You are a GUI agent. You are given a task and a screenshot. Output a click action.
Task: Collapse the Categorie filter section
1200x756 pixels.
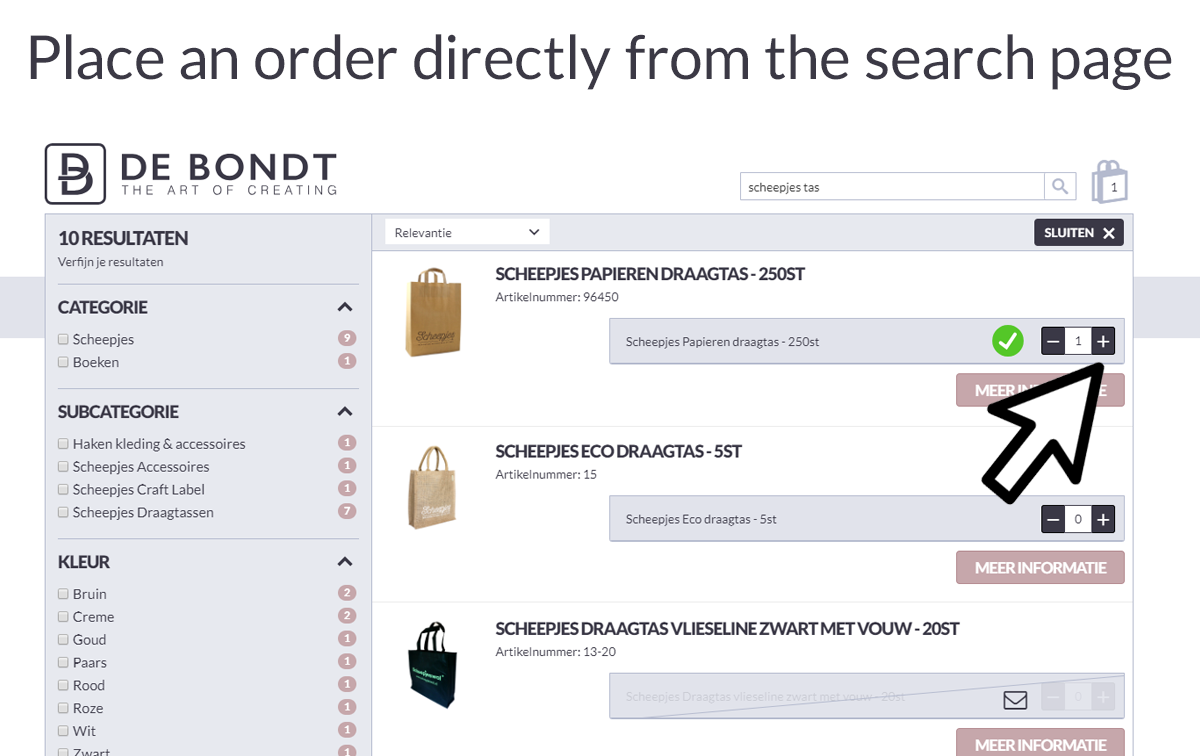[345, 307]
